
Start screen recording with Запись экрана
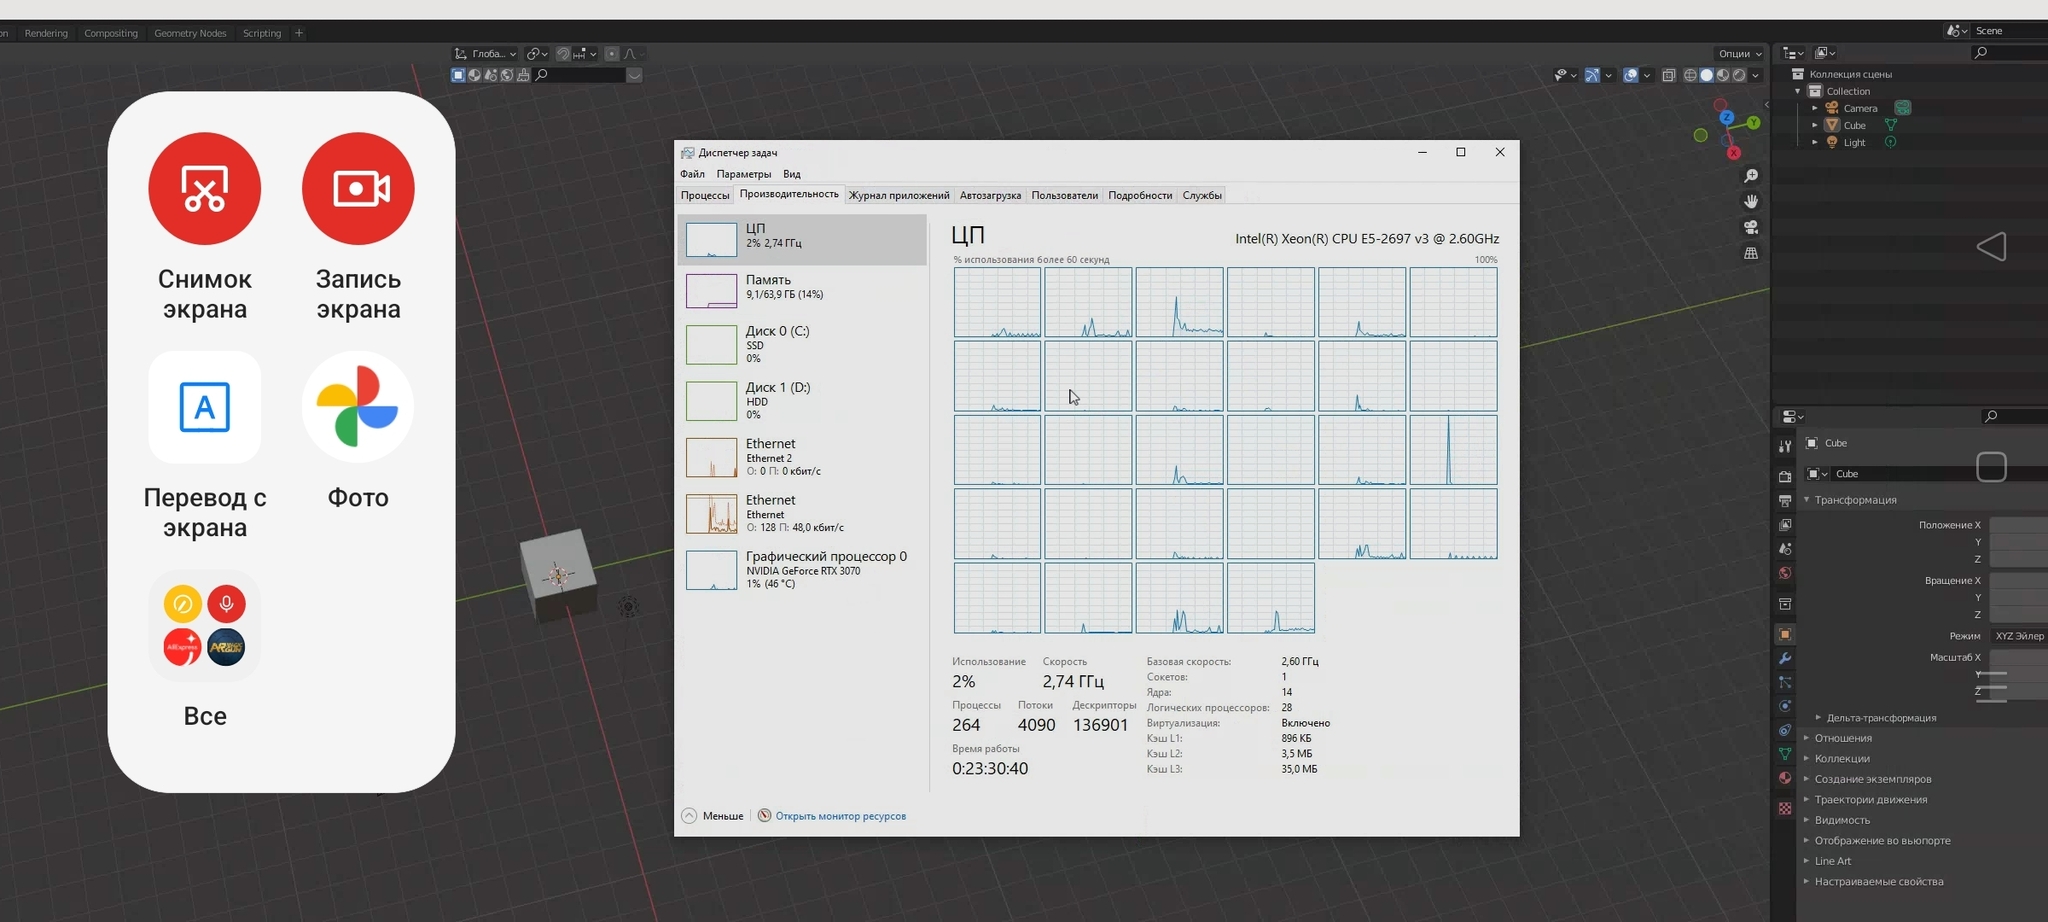(x=358, y=189)
